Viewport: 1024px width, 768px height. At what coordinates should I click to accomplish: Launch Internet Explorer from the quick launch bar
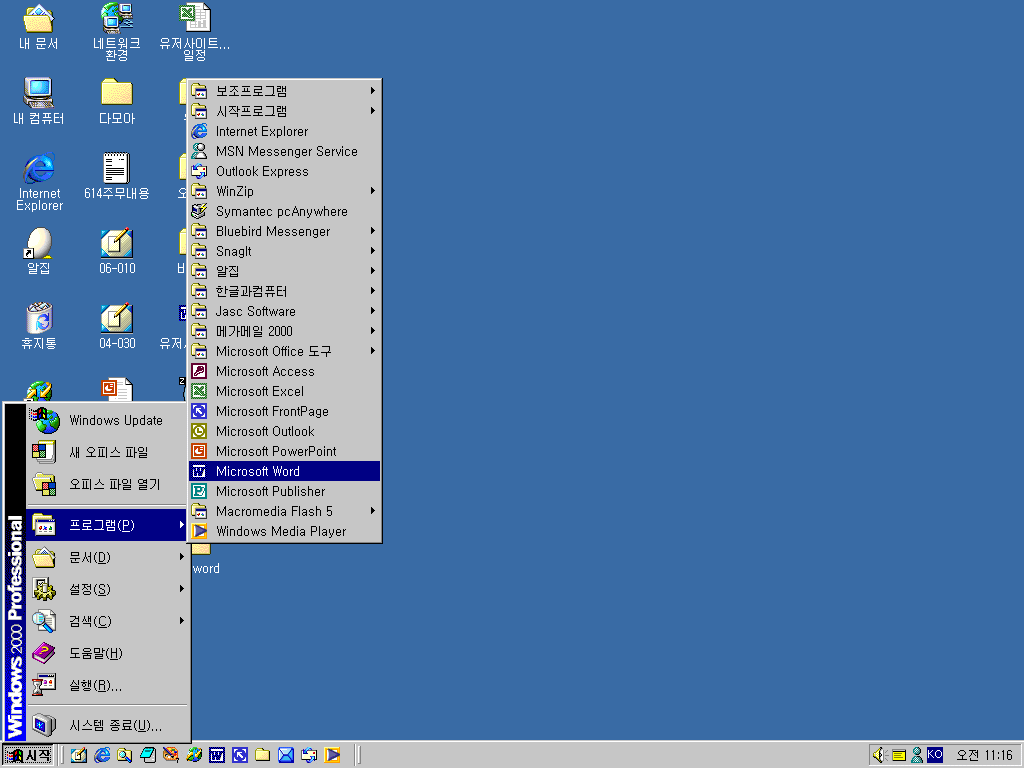click(102, 755)
